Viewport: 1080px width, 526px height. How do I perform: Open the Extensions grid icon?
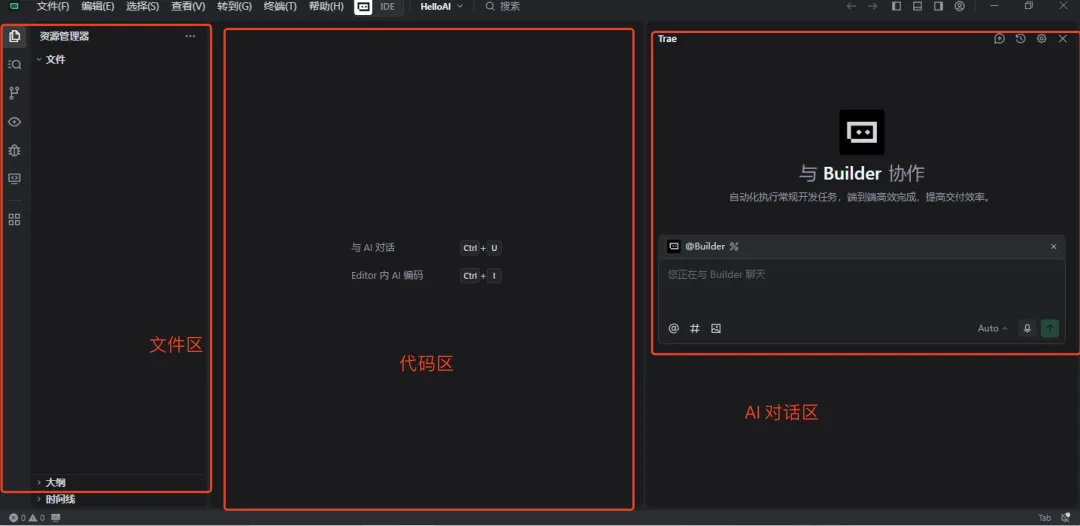click(x=14, y=220)
